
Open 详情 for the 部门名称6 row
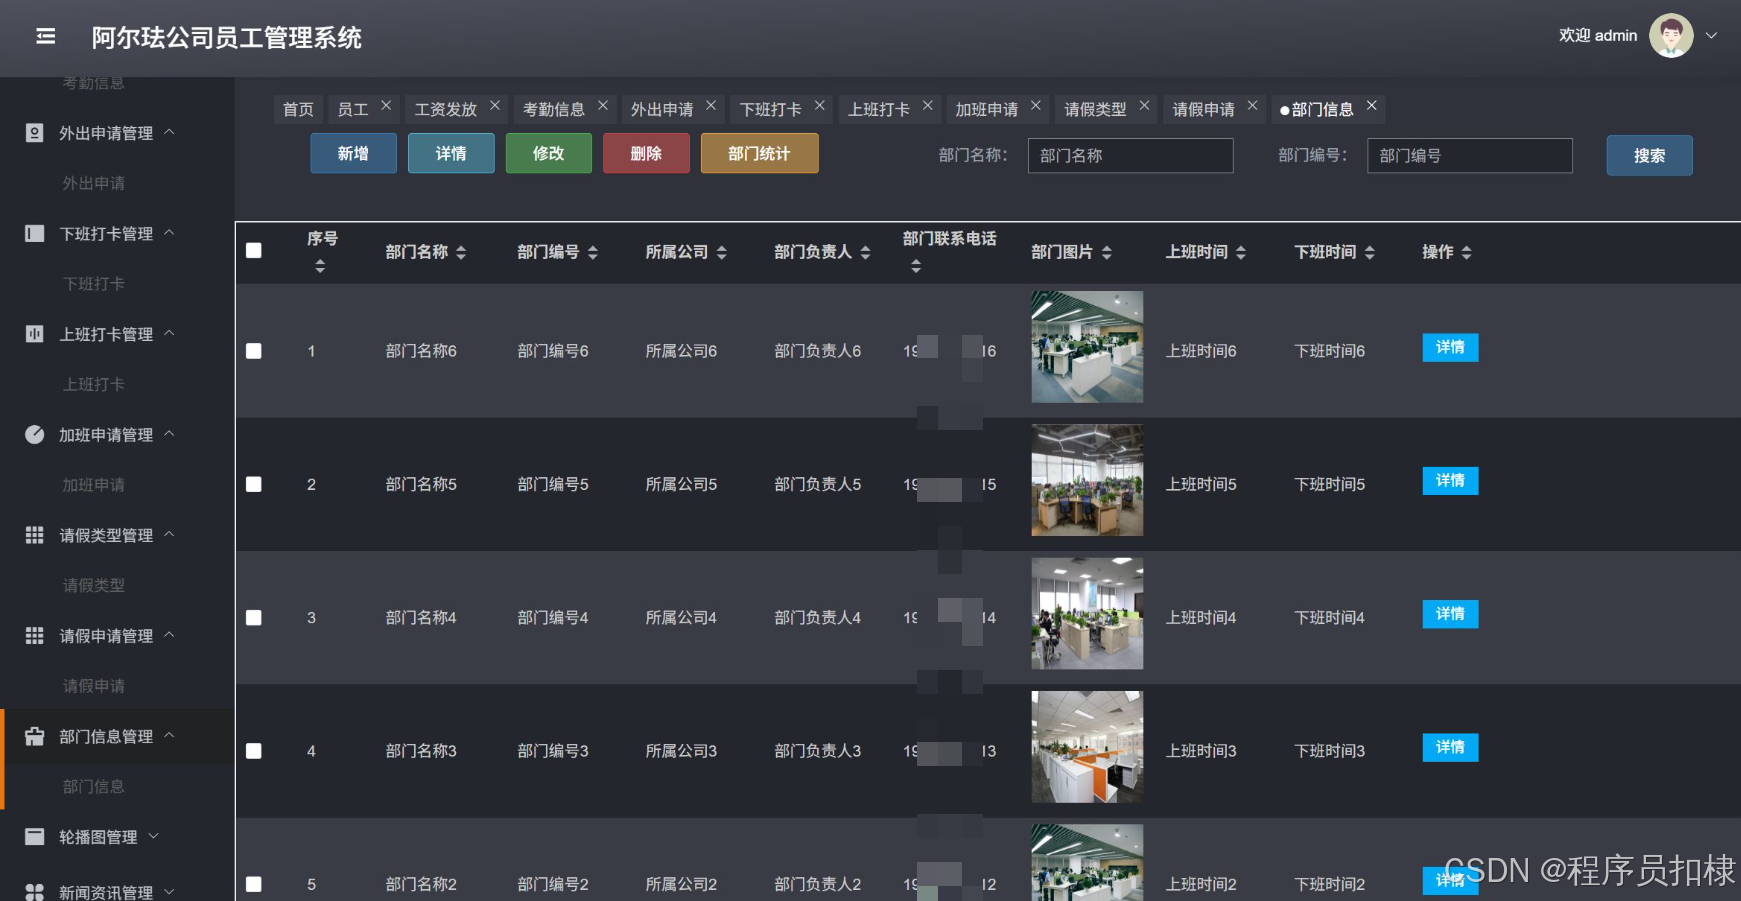click(x=1450, y=347)
